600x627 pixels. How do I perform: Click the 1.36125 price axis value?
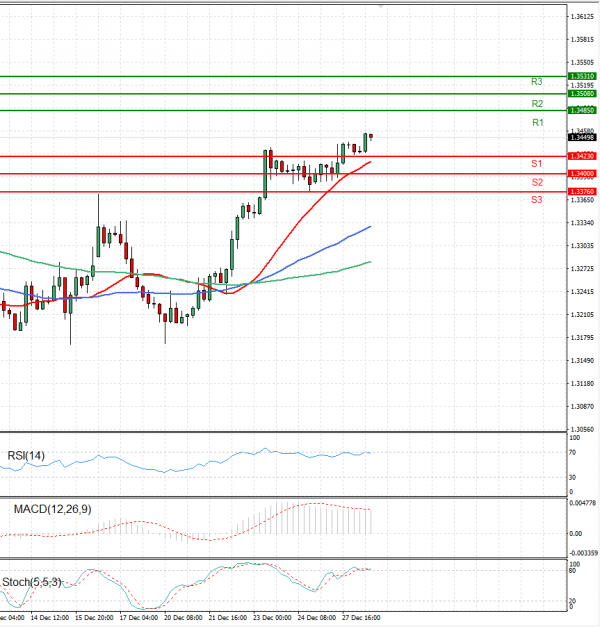pos(582,16)
